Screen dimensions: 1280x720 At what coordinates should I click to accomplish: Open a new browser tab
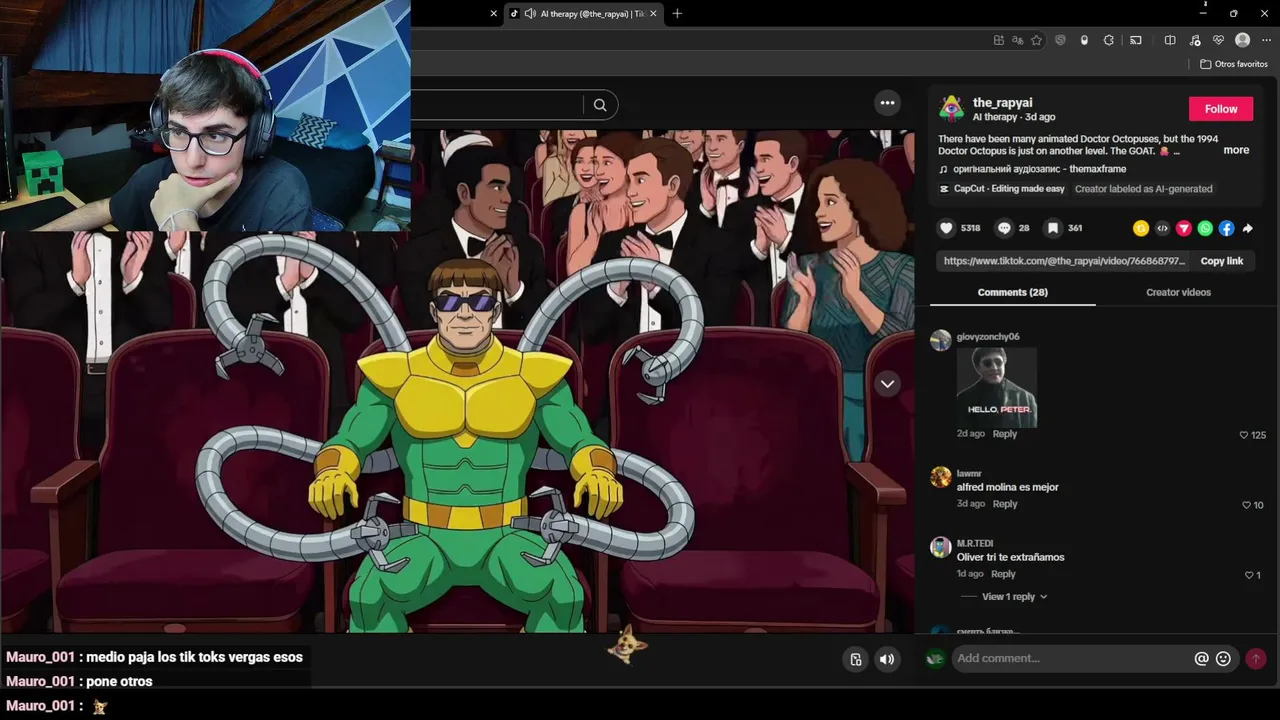[x=677, y=14]
